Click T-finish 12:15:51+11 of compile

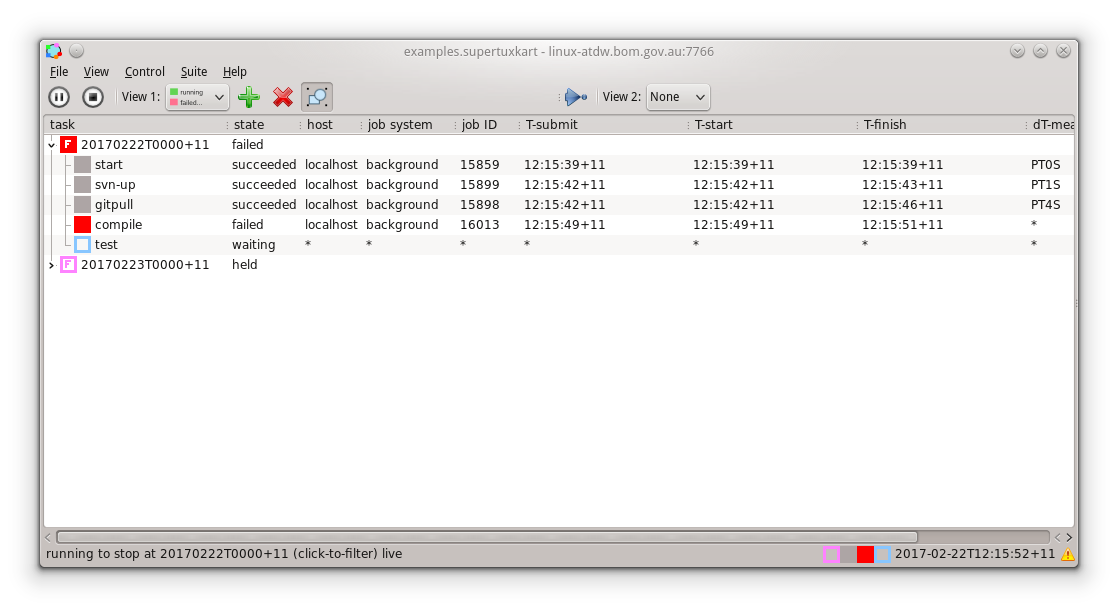902,225
